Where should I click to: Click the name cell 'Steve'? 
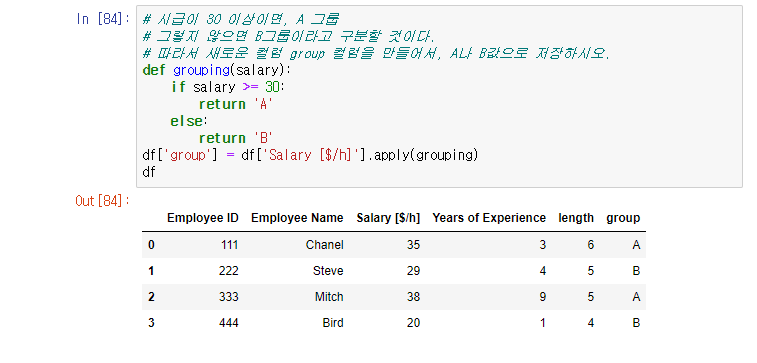point(328,271)
